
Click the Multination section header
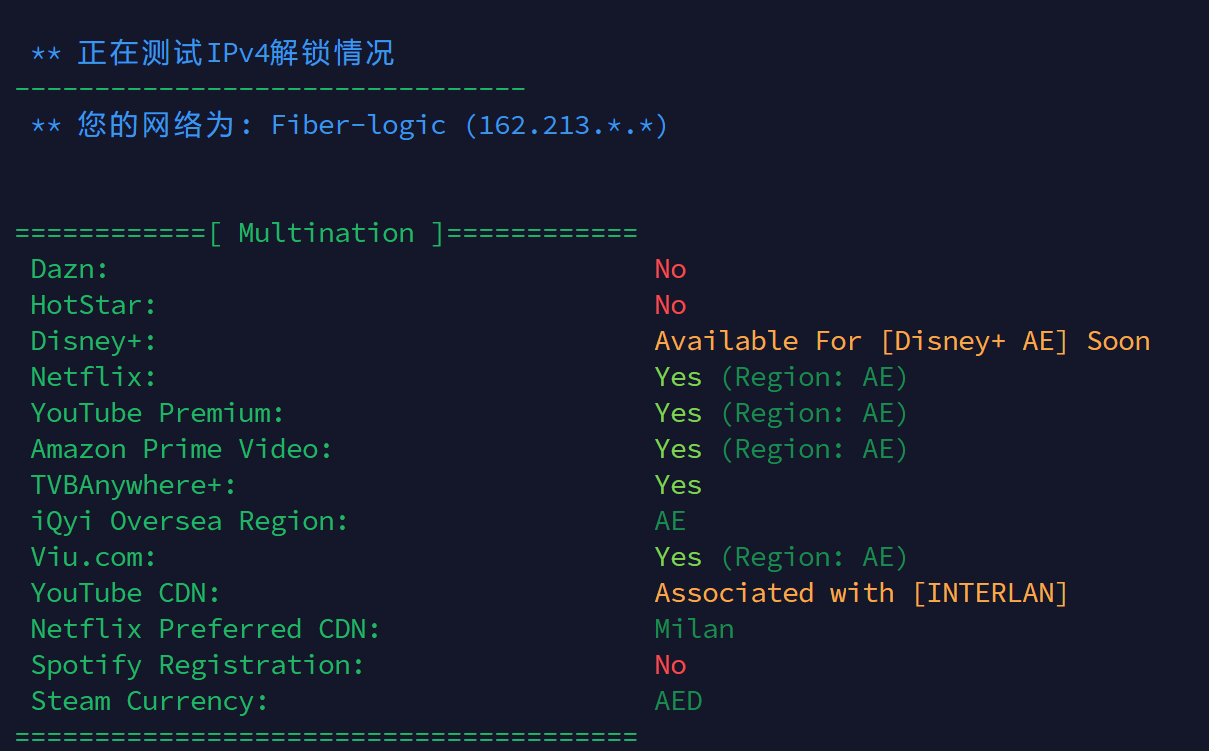click(326, 233)
